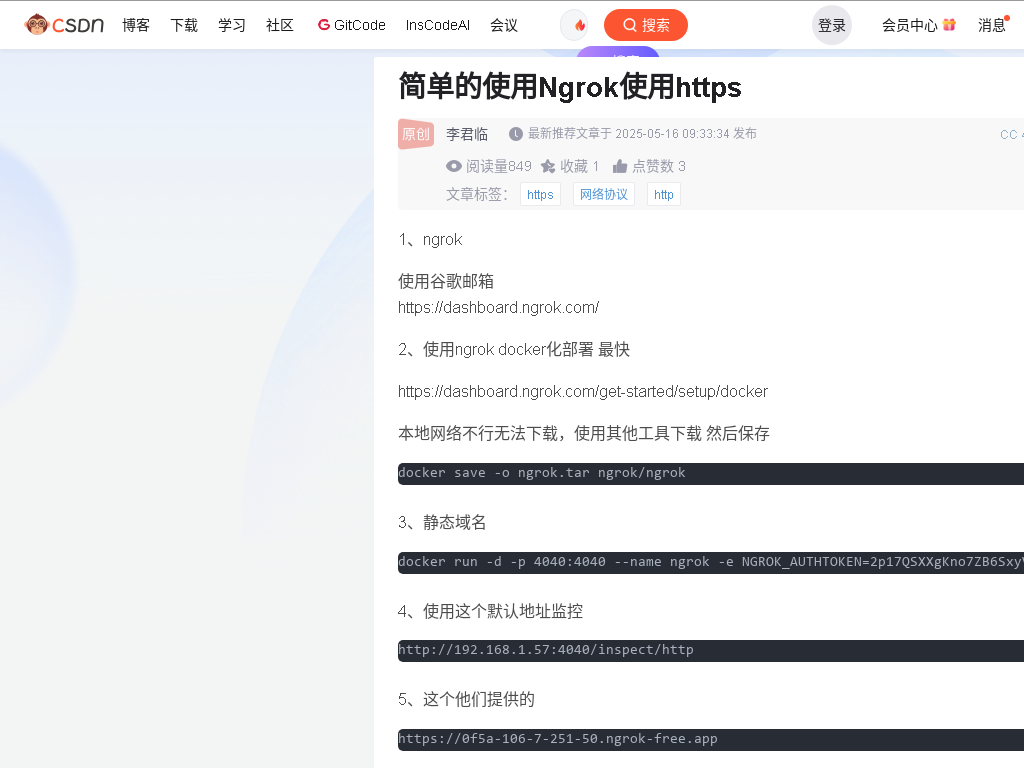Click the 收藏 1 count text
This screenshot has width=1024, height=768.
click(x=579, y=167)
